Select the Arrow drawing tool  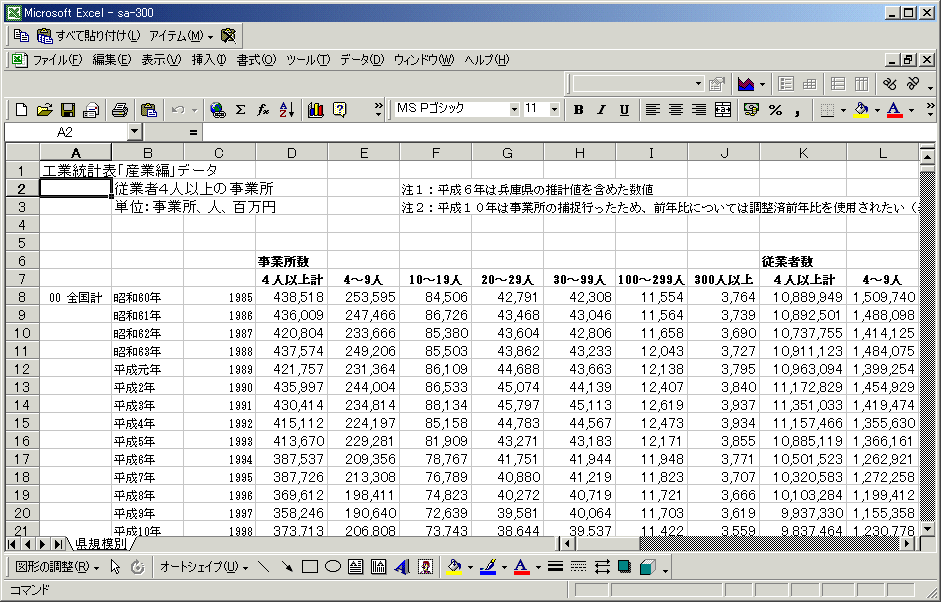[x=287, y=567]
